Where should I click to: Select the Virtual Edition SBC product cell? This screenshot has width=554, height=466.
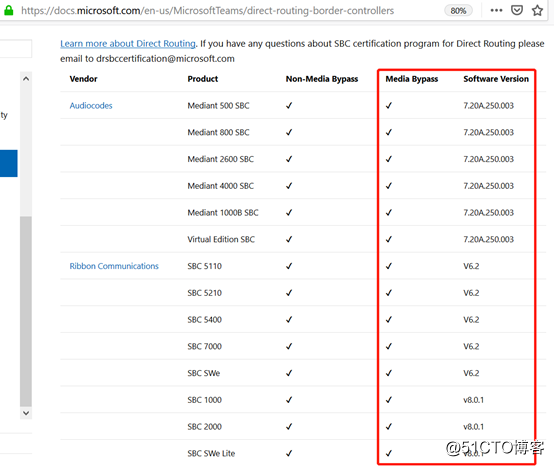pyautogui.click(x=221, y=239)
